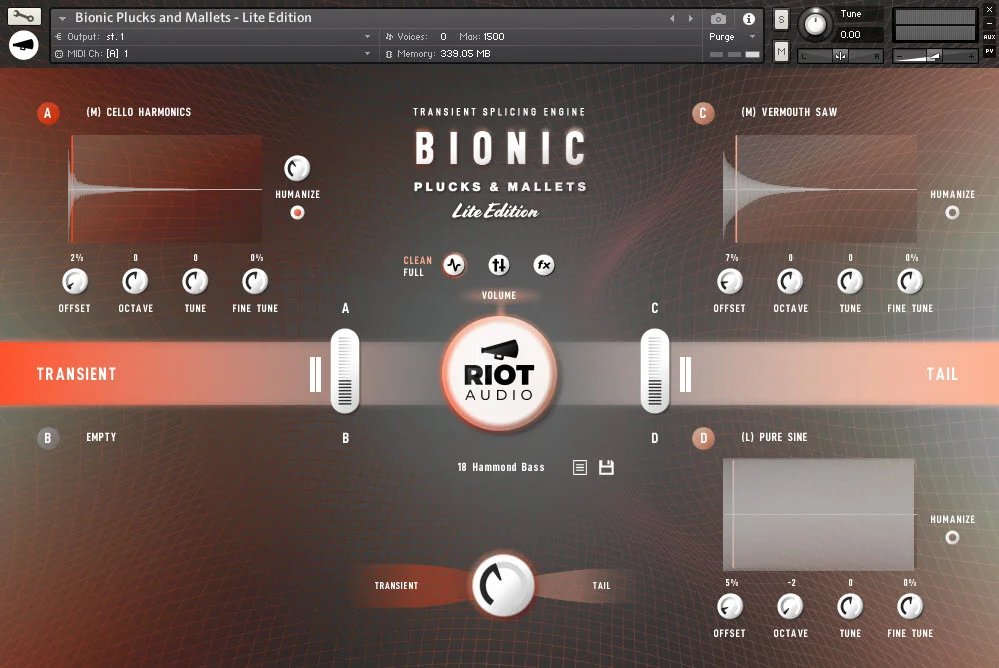Toggle the AUX sends display

point(989,37)
